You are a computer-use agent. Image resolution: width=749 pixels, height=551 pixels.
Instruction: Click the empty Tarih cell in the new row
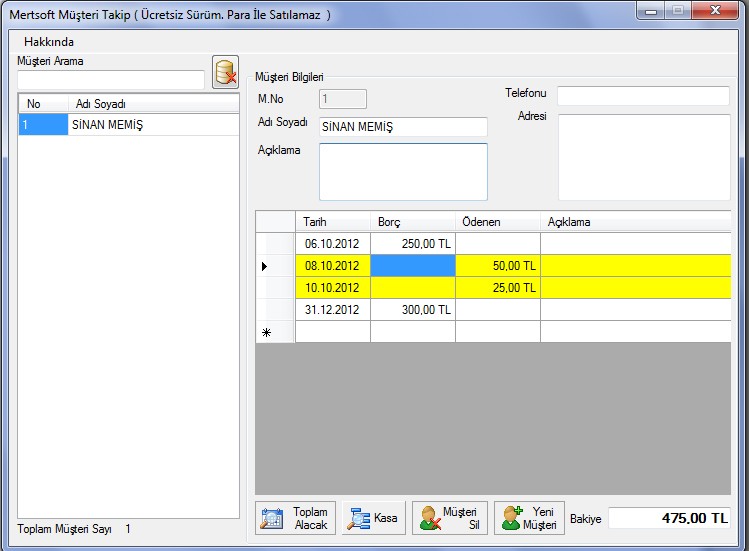(333, 332)
